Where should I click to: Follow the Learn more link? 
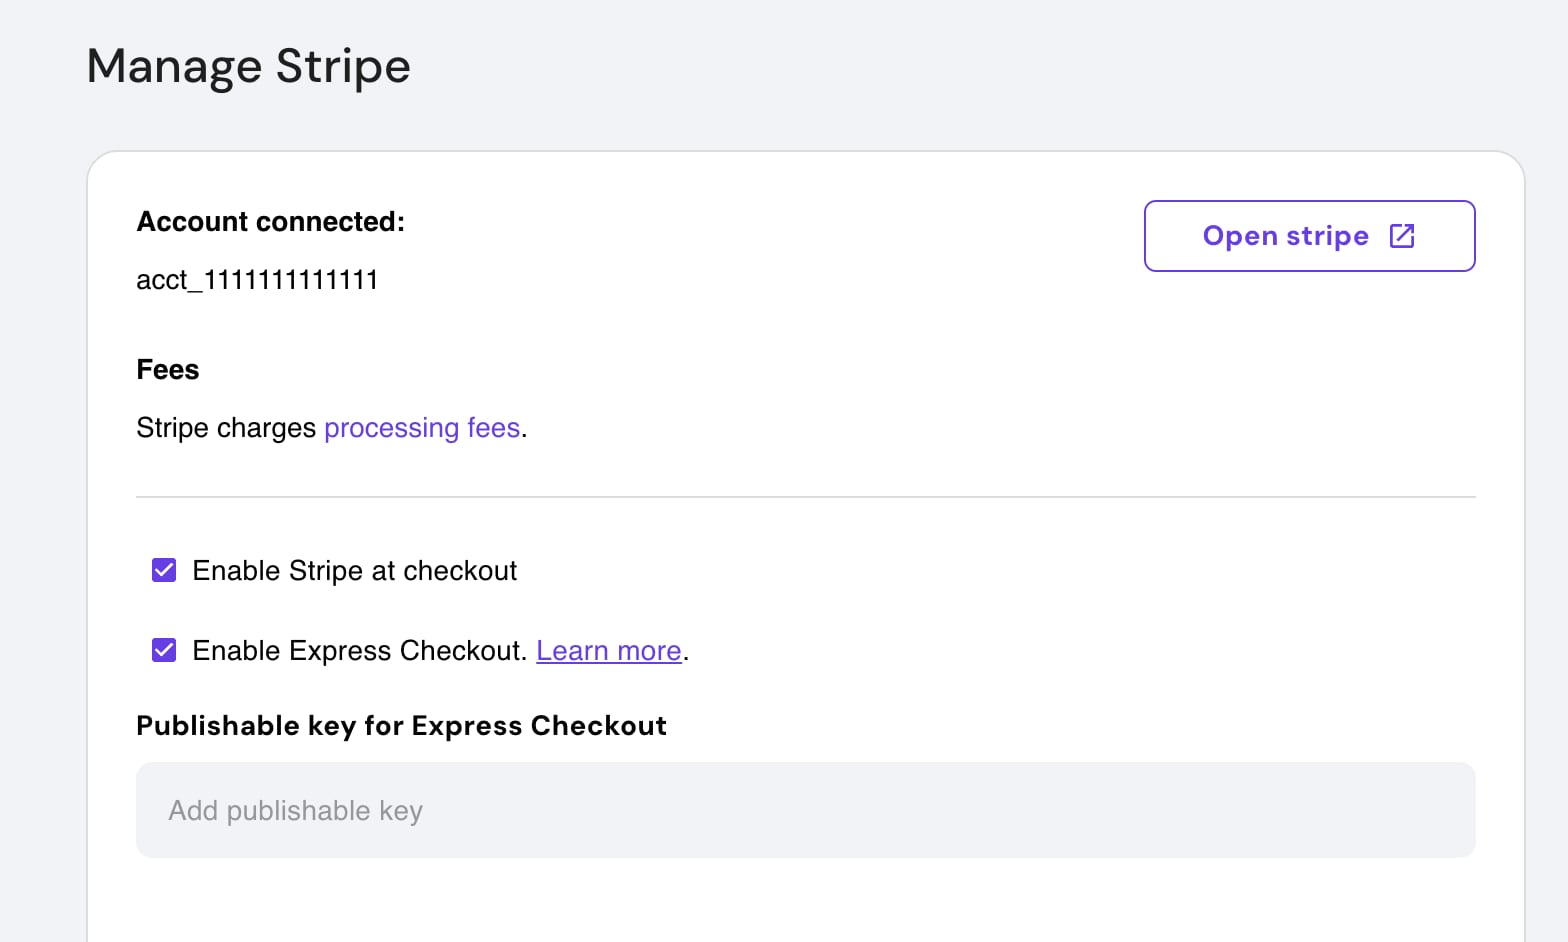tap(608, 651)
